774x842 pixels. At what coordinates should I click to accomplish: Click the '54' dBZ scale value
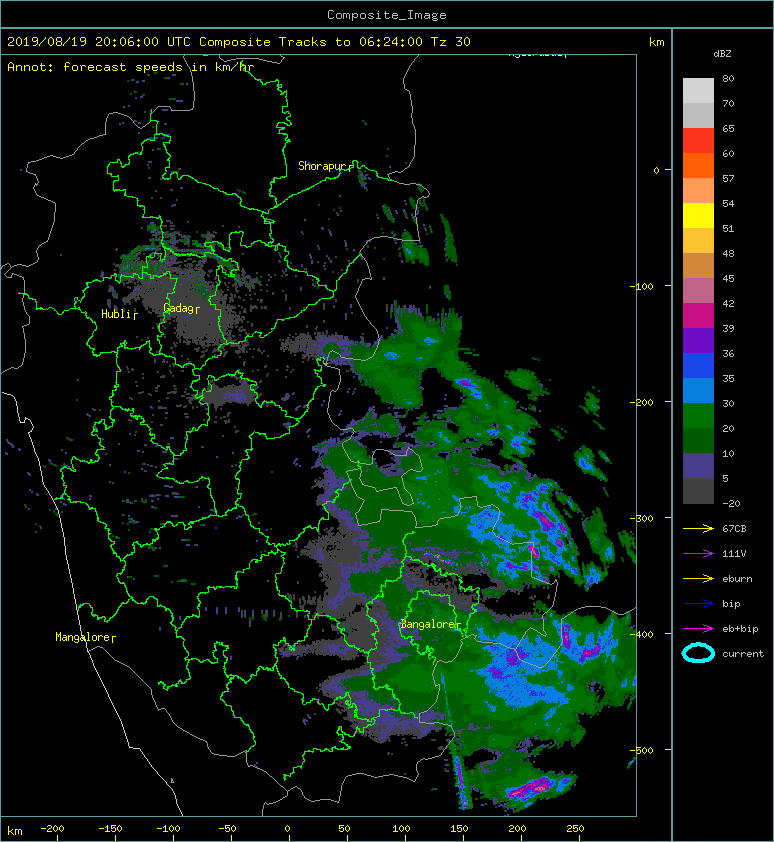[x=728, y=204]
